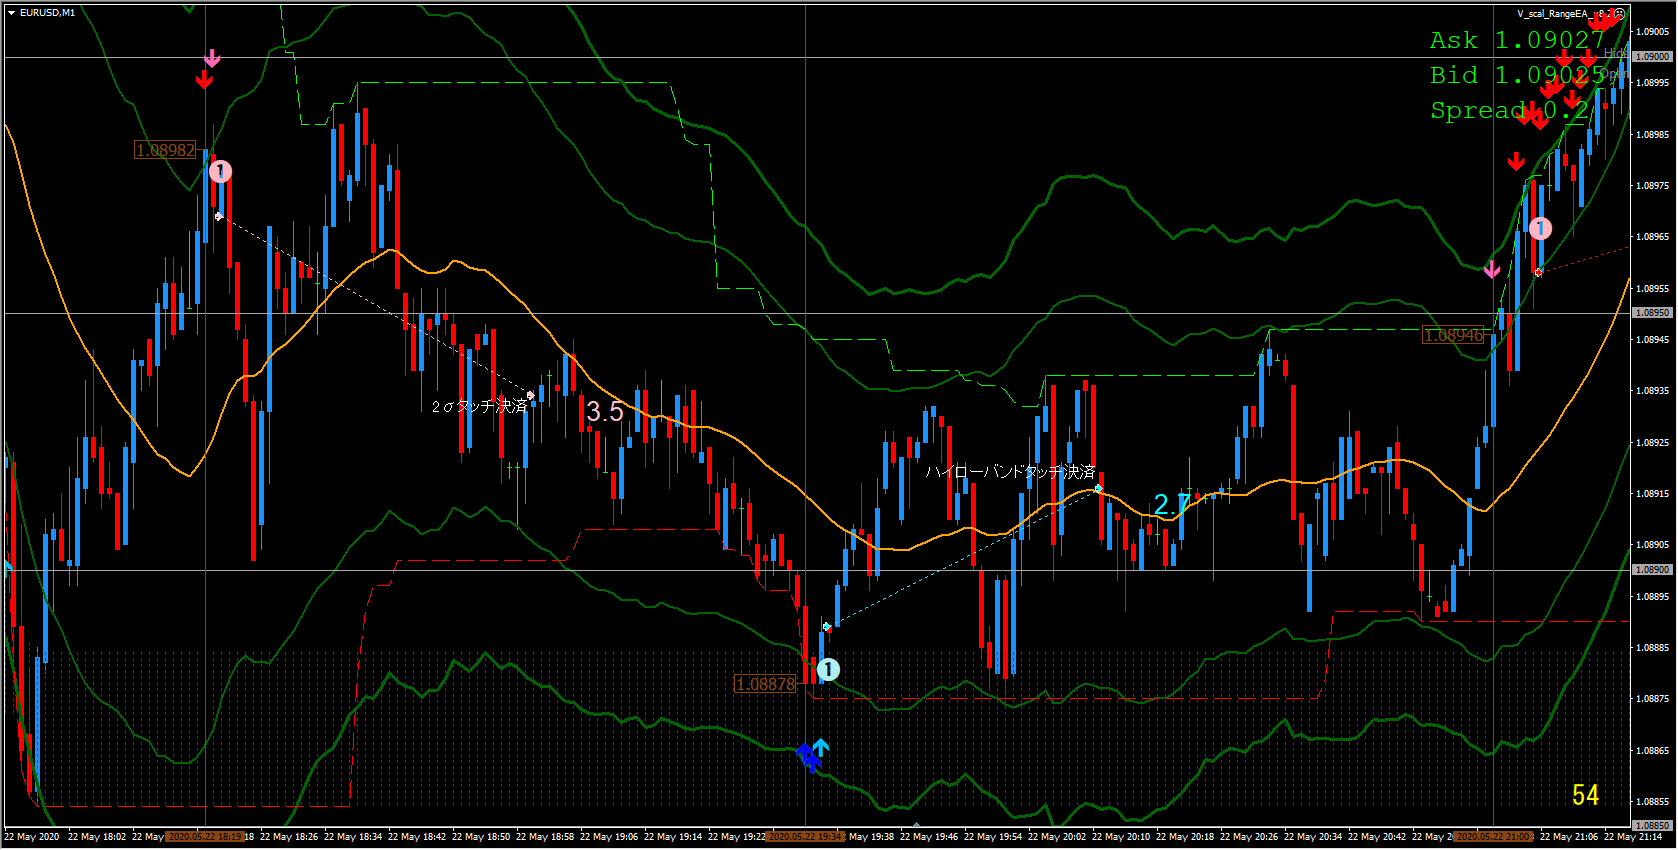Click the red down arrow above 21:00 candle
The image size is (1678, 850).
pos(1516,161)
